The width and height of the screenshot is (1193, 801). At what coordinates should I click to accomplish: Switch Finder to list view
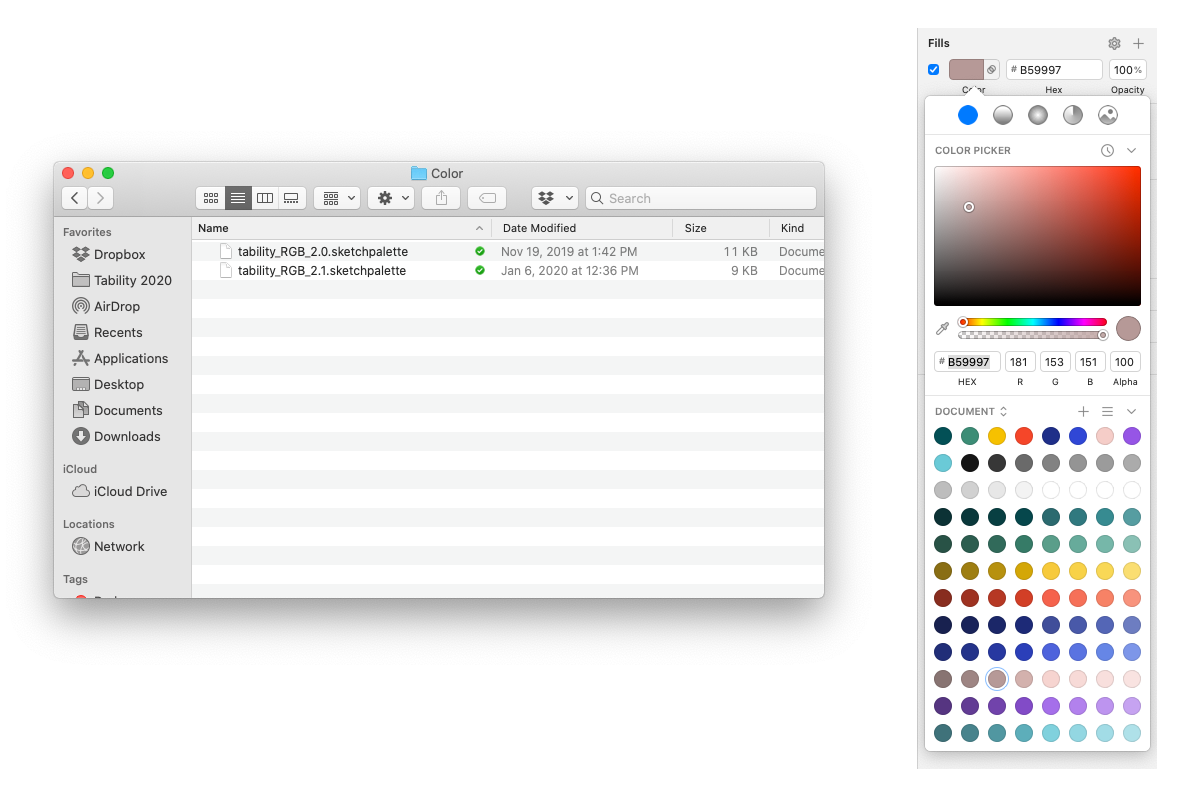pyautogui.click(x=238, y=198)
